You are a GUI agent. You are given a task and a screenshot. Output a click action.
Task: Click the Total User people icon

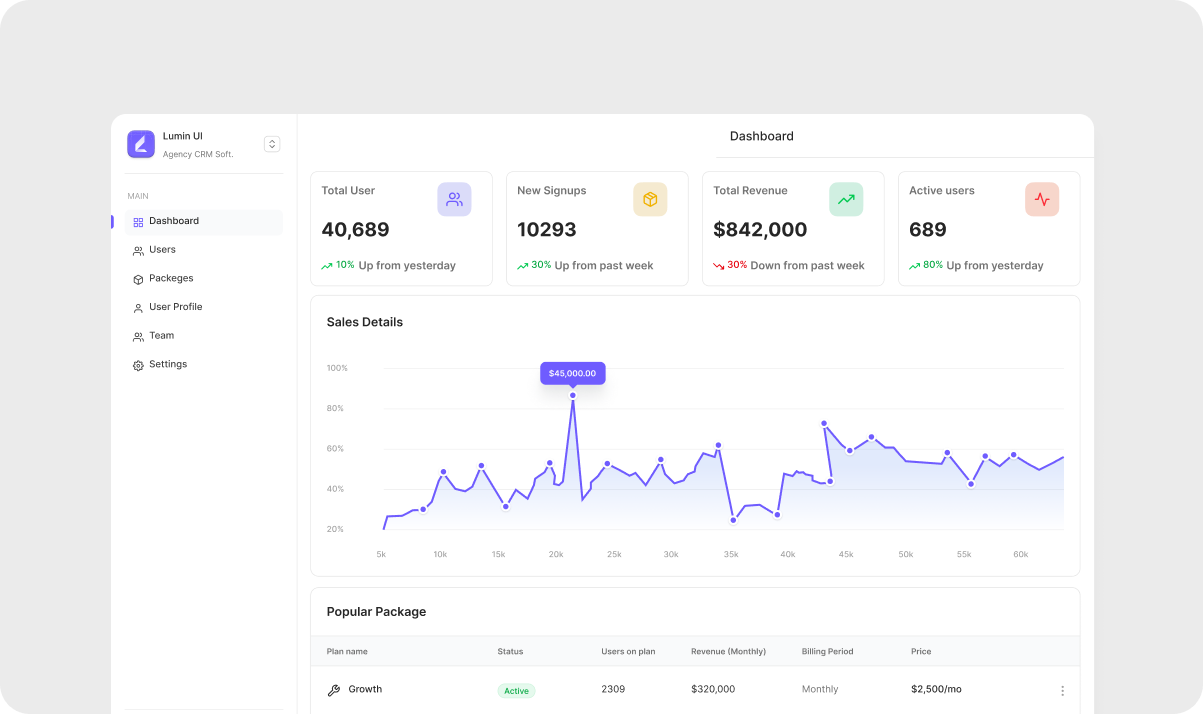coord(454,199)
